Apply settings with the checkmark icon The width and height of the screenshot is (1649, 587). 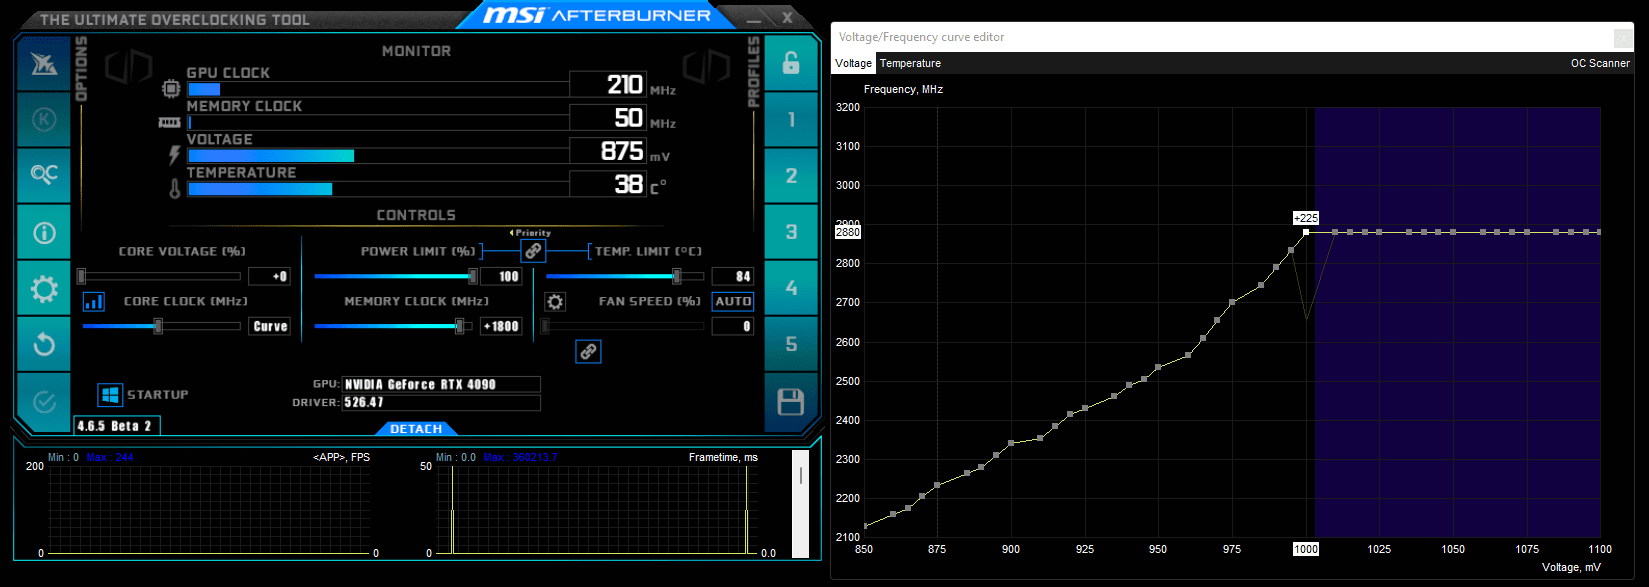pyautogui.click(x=44, y=402)
